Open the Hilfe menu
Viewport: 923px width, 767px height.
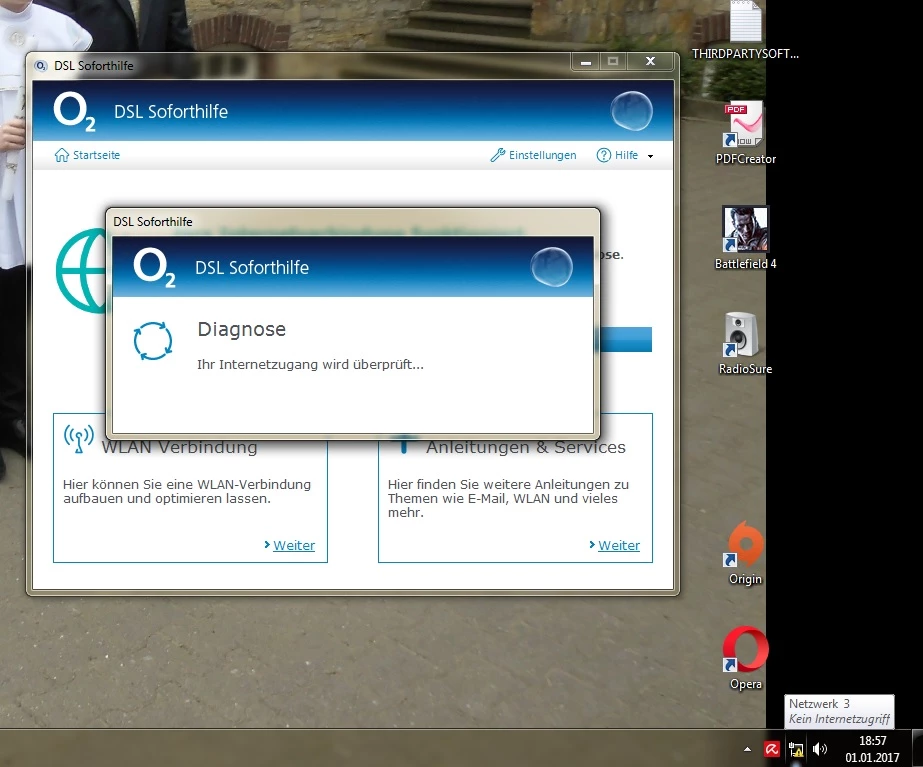pyautogui.click(x=617, y=155)
